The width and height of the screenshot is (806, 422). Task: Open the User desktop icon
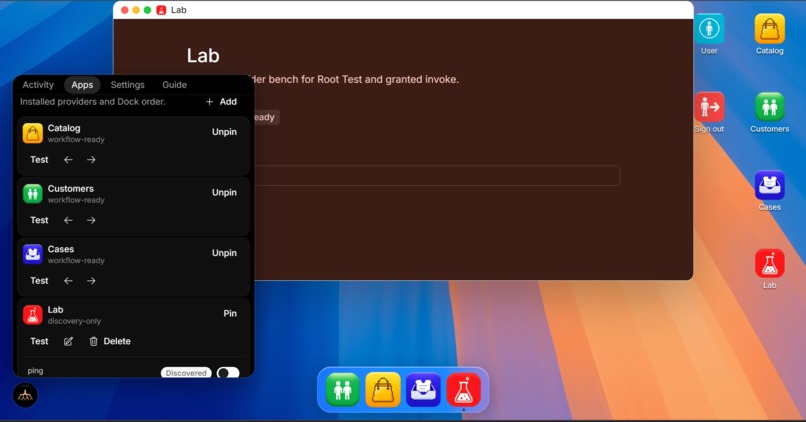[x=709, y=29]
